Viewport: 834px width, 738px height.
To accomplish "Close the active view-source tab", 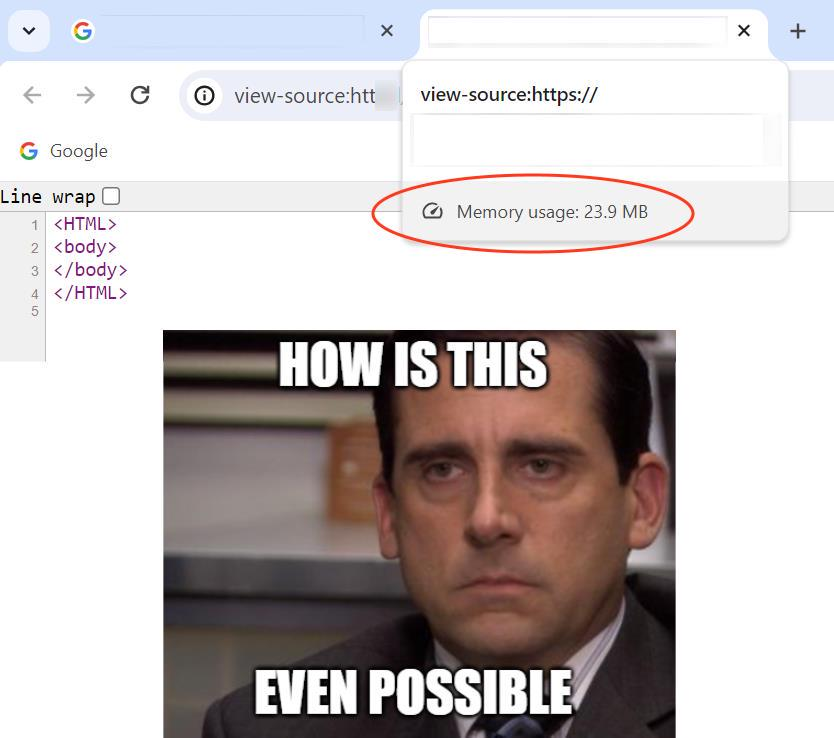I will click(x=744, y=31).
